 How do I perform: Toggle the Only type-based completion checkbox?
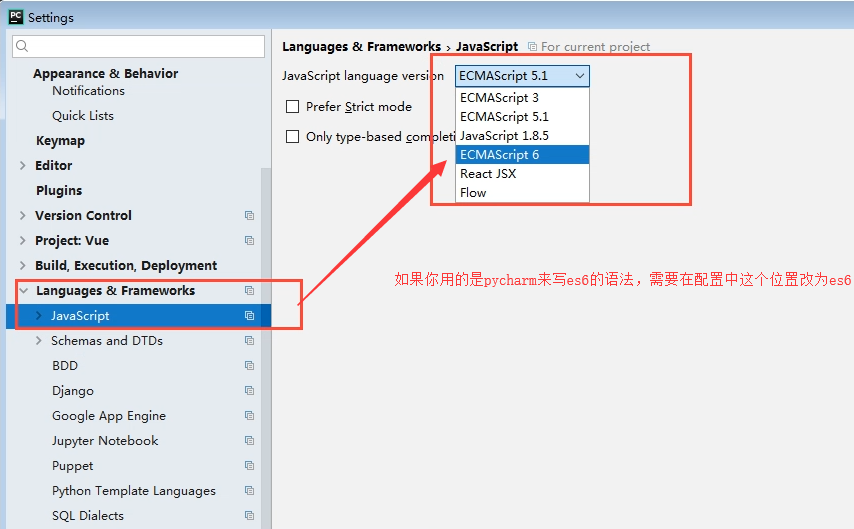(292, 136)
